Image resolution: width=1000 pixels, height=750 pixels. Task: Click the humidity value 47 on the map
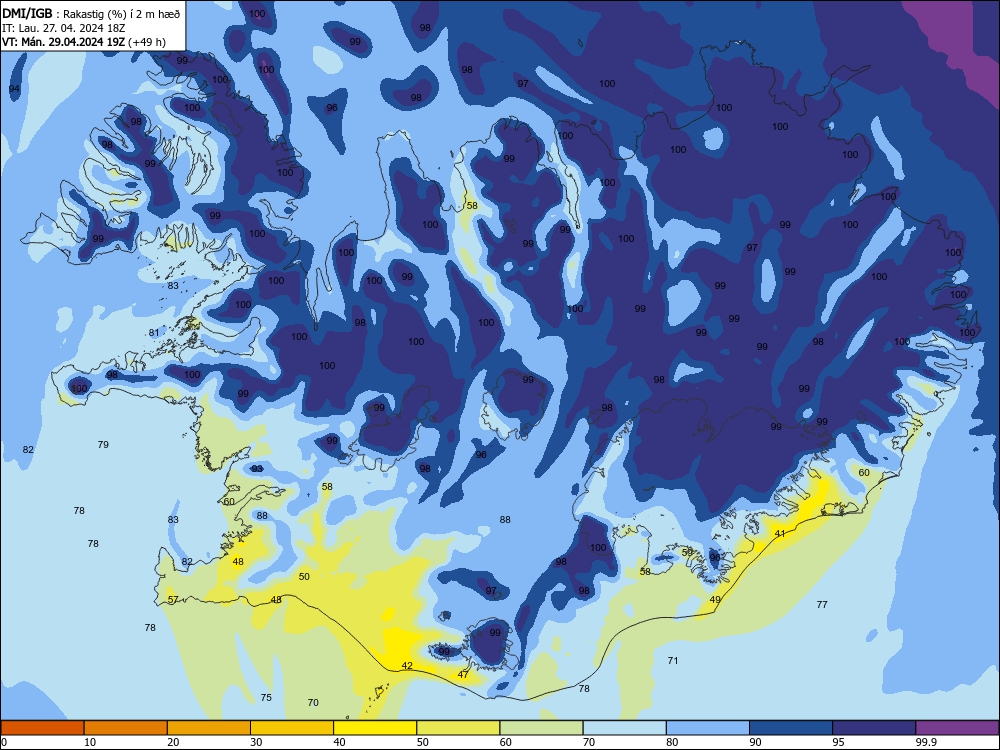coord(463,675)
